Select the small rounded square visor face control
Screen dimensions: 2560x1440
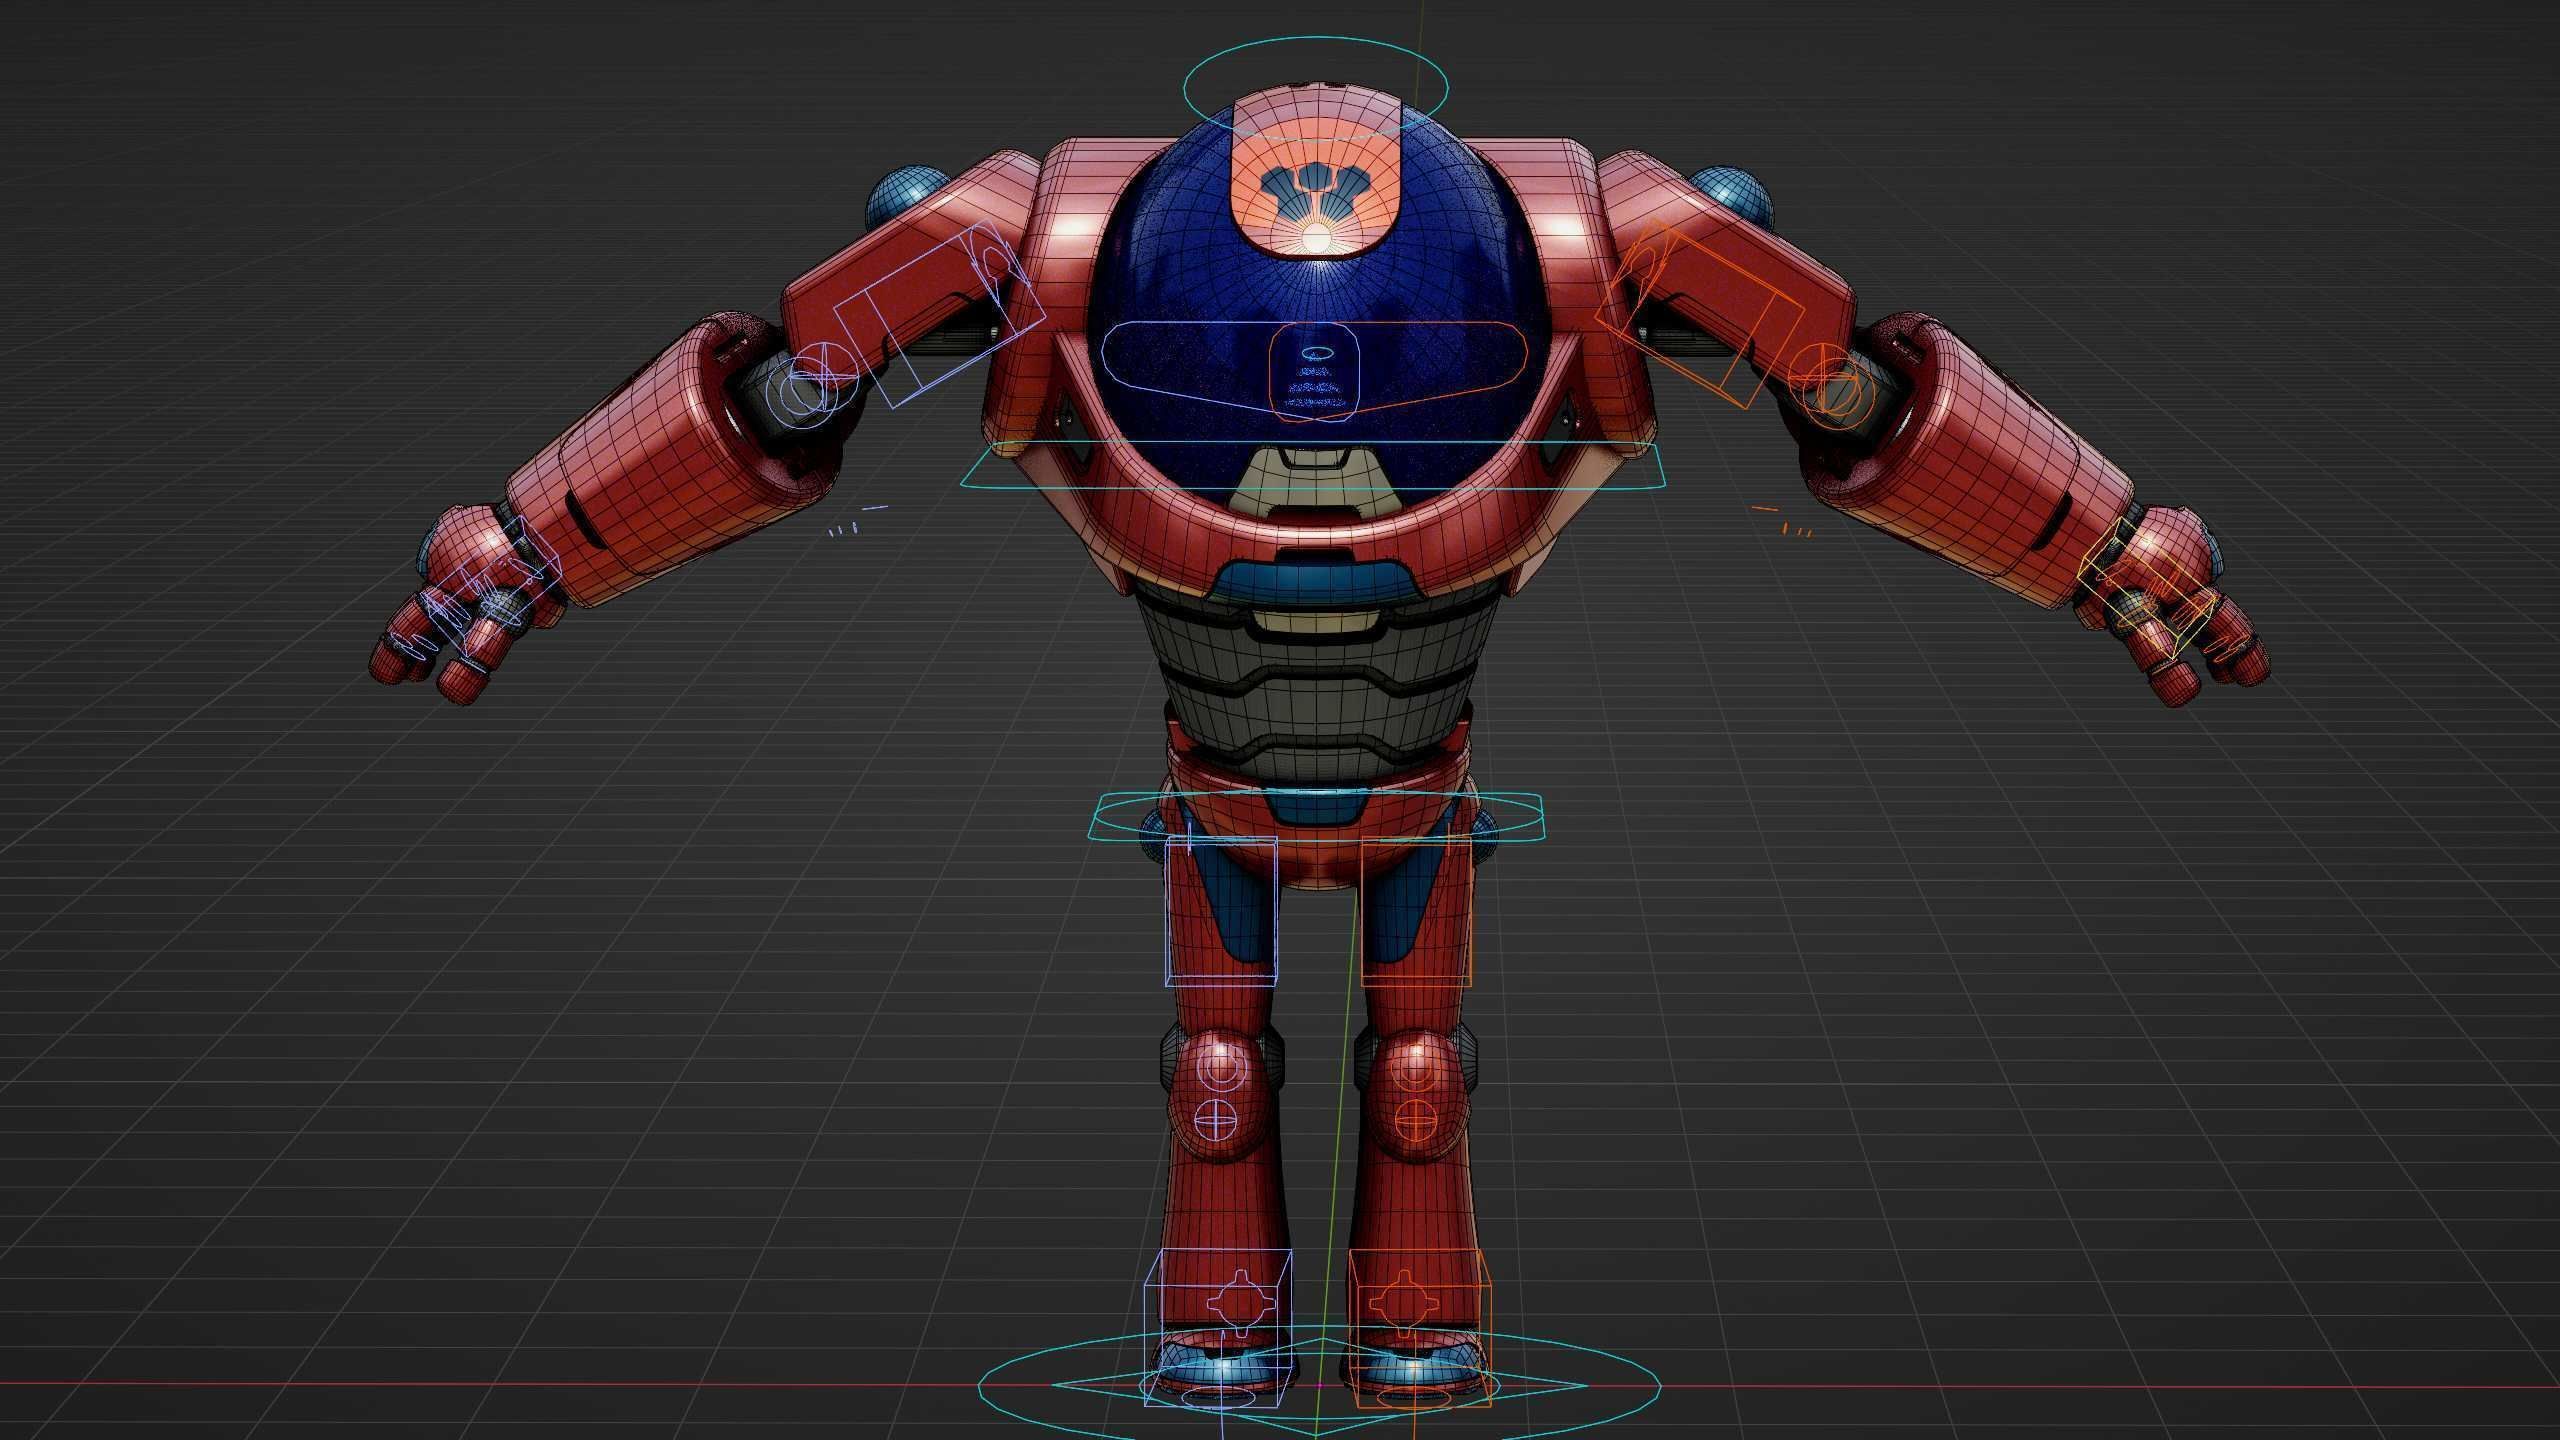[x=1314, y=373]
